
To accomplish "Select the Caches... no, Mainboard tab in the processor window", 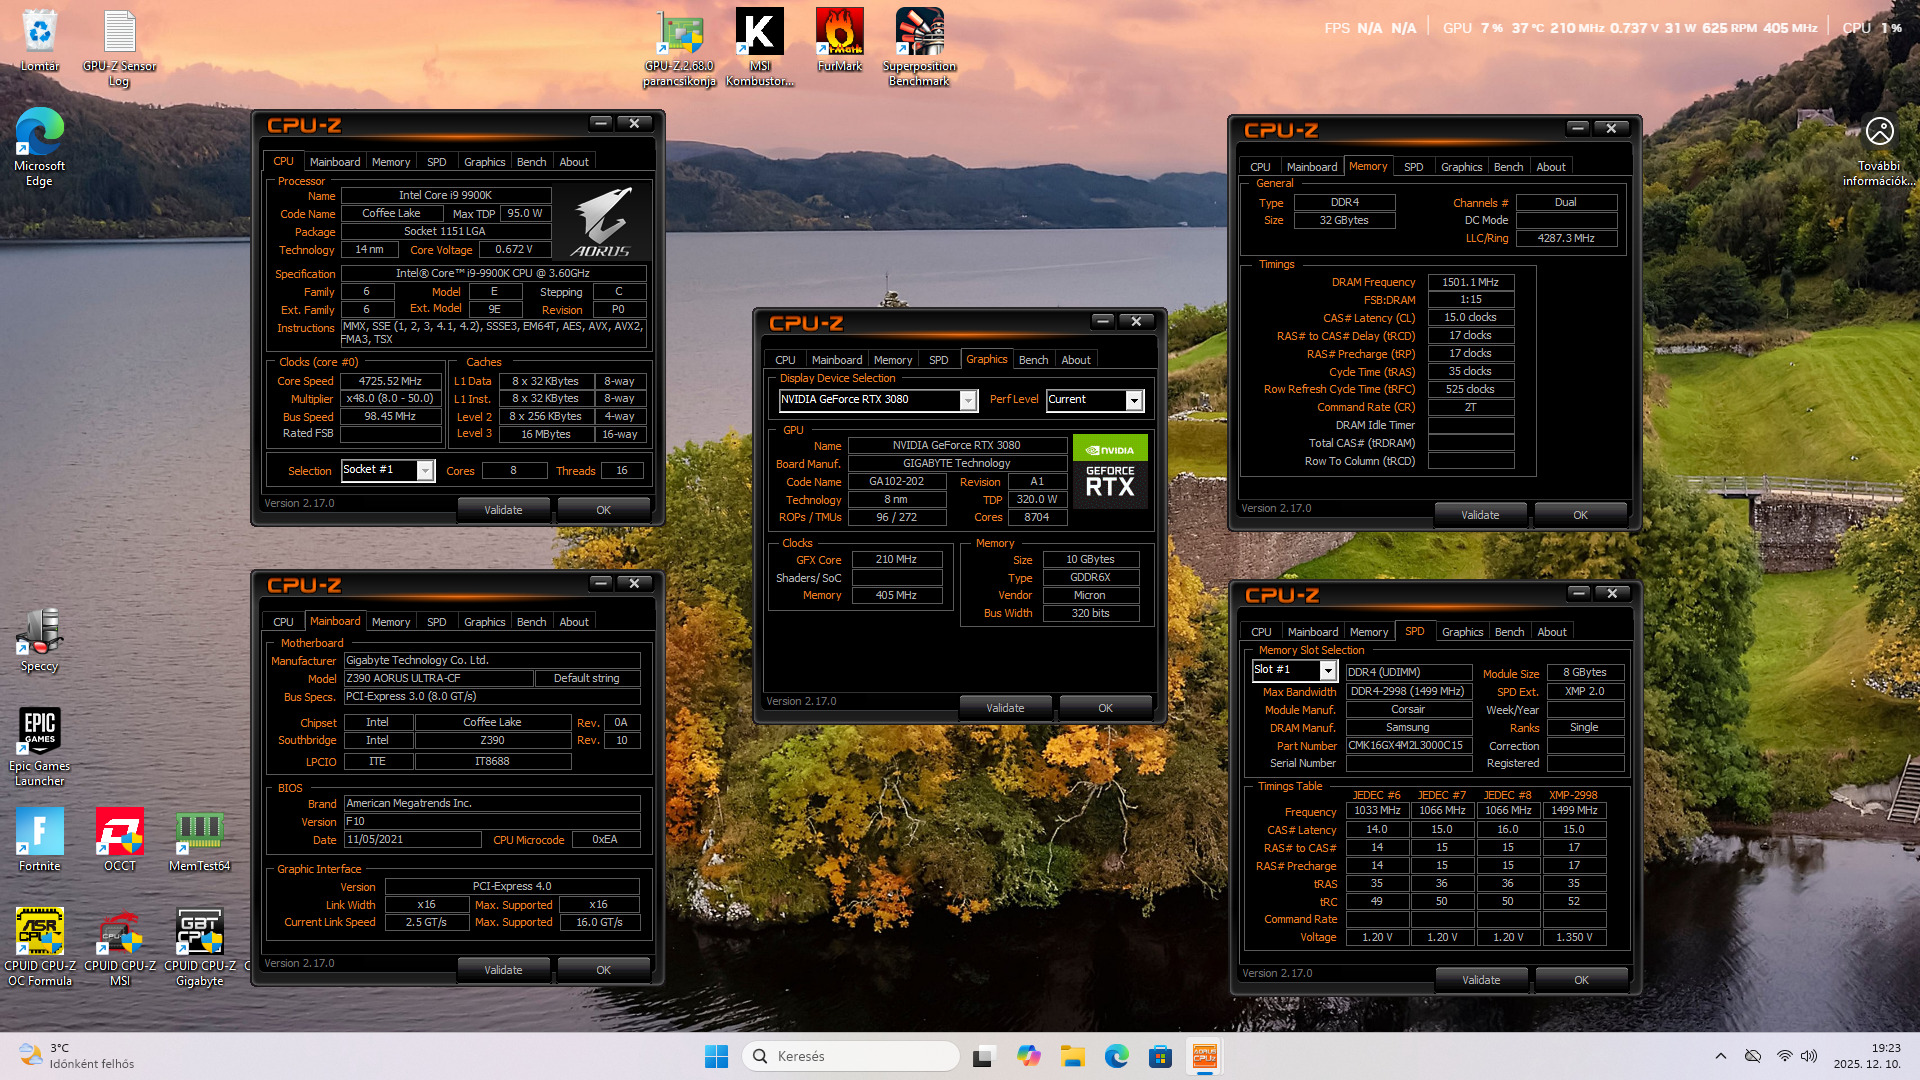I will [x=334, y=162].
